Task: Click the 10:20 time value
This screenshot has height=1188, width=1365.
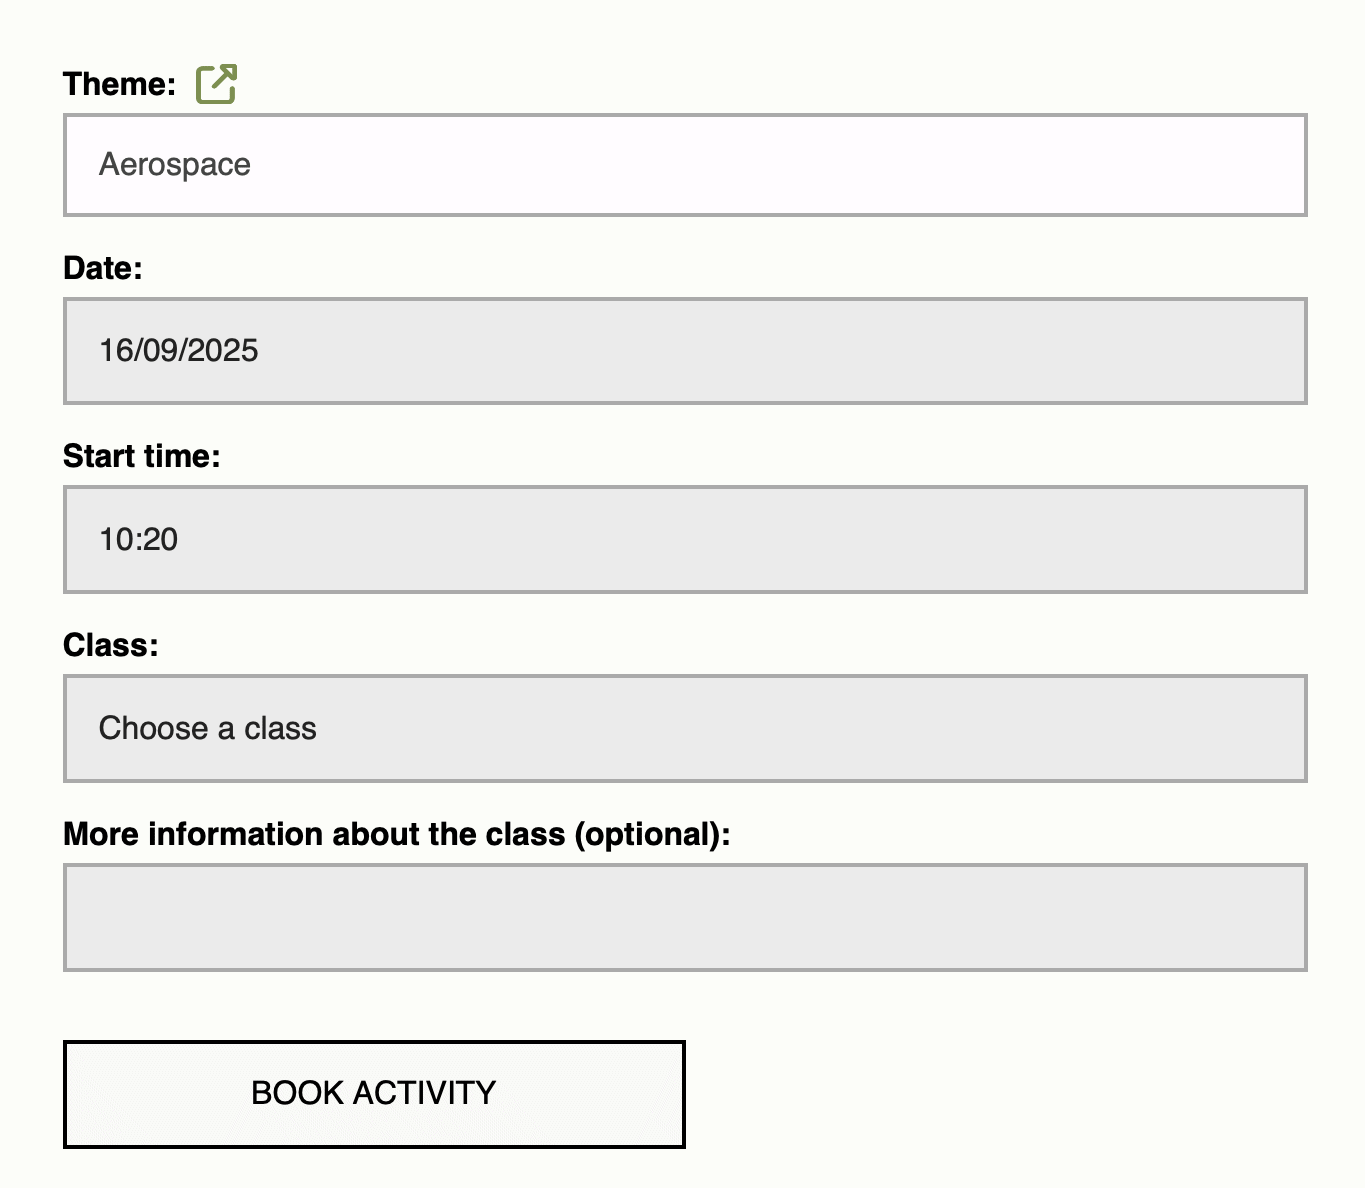Action: pos(139,540)
